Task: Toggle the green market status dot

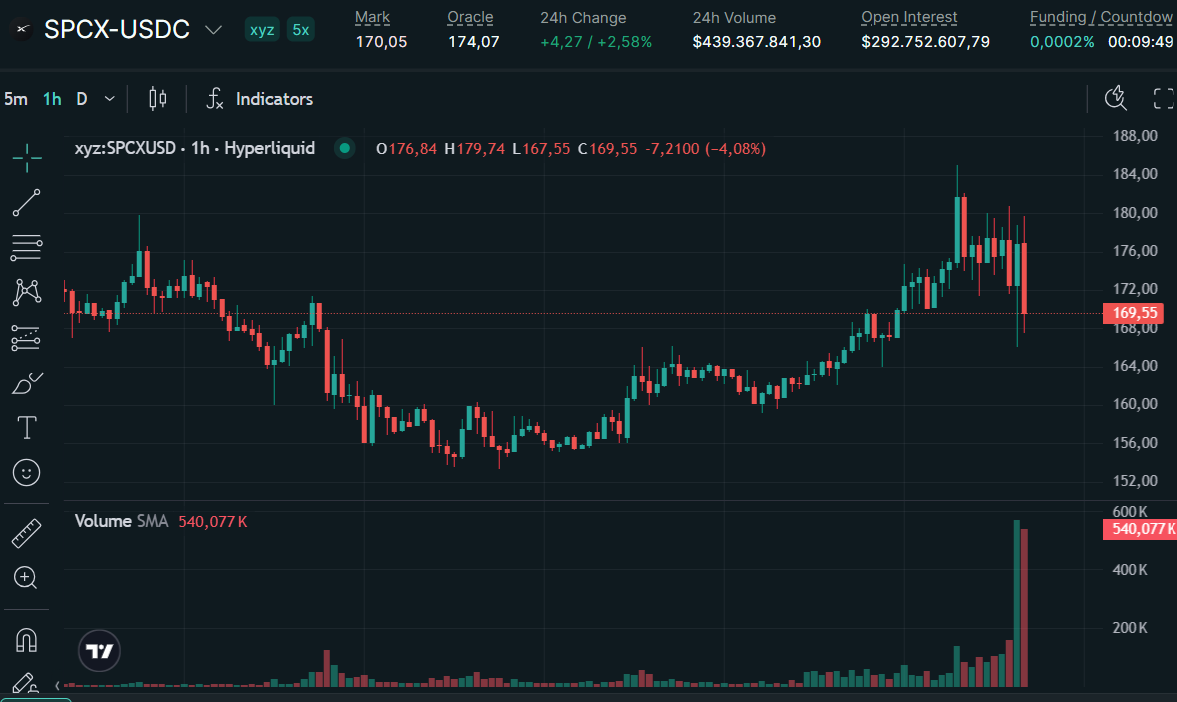Action: (345, 148)
